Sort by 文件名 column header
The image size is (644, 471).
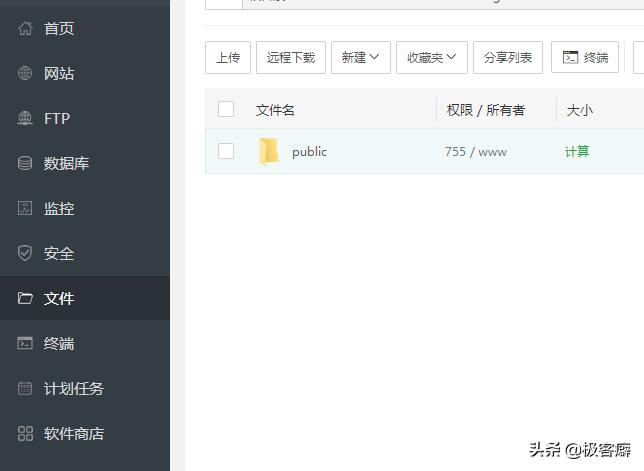pos(275,110)
